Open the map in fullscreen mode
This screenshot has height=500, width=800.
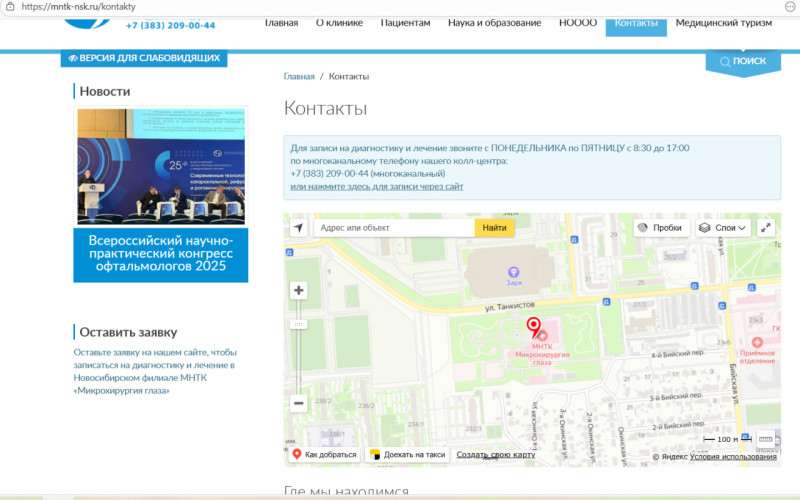766,228
